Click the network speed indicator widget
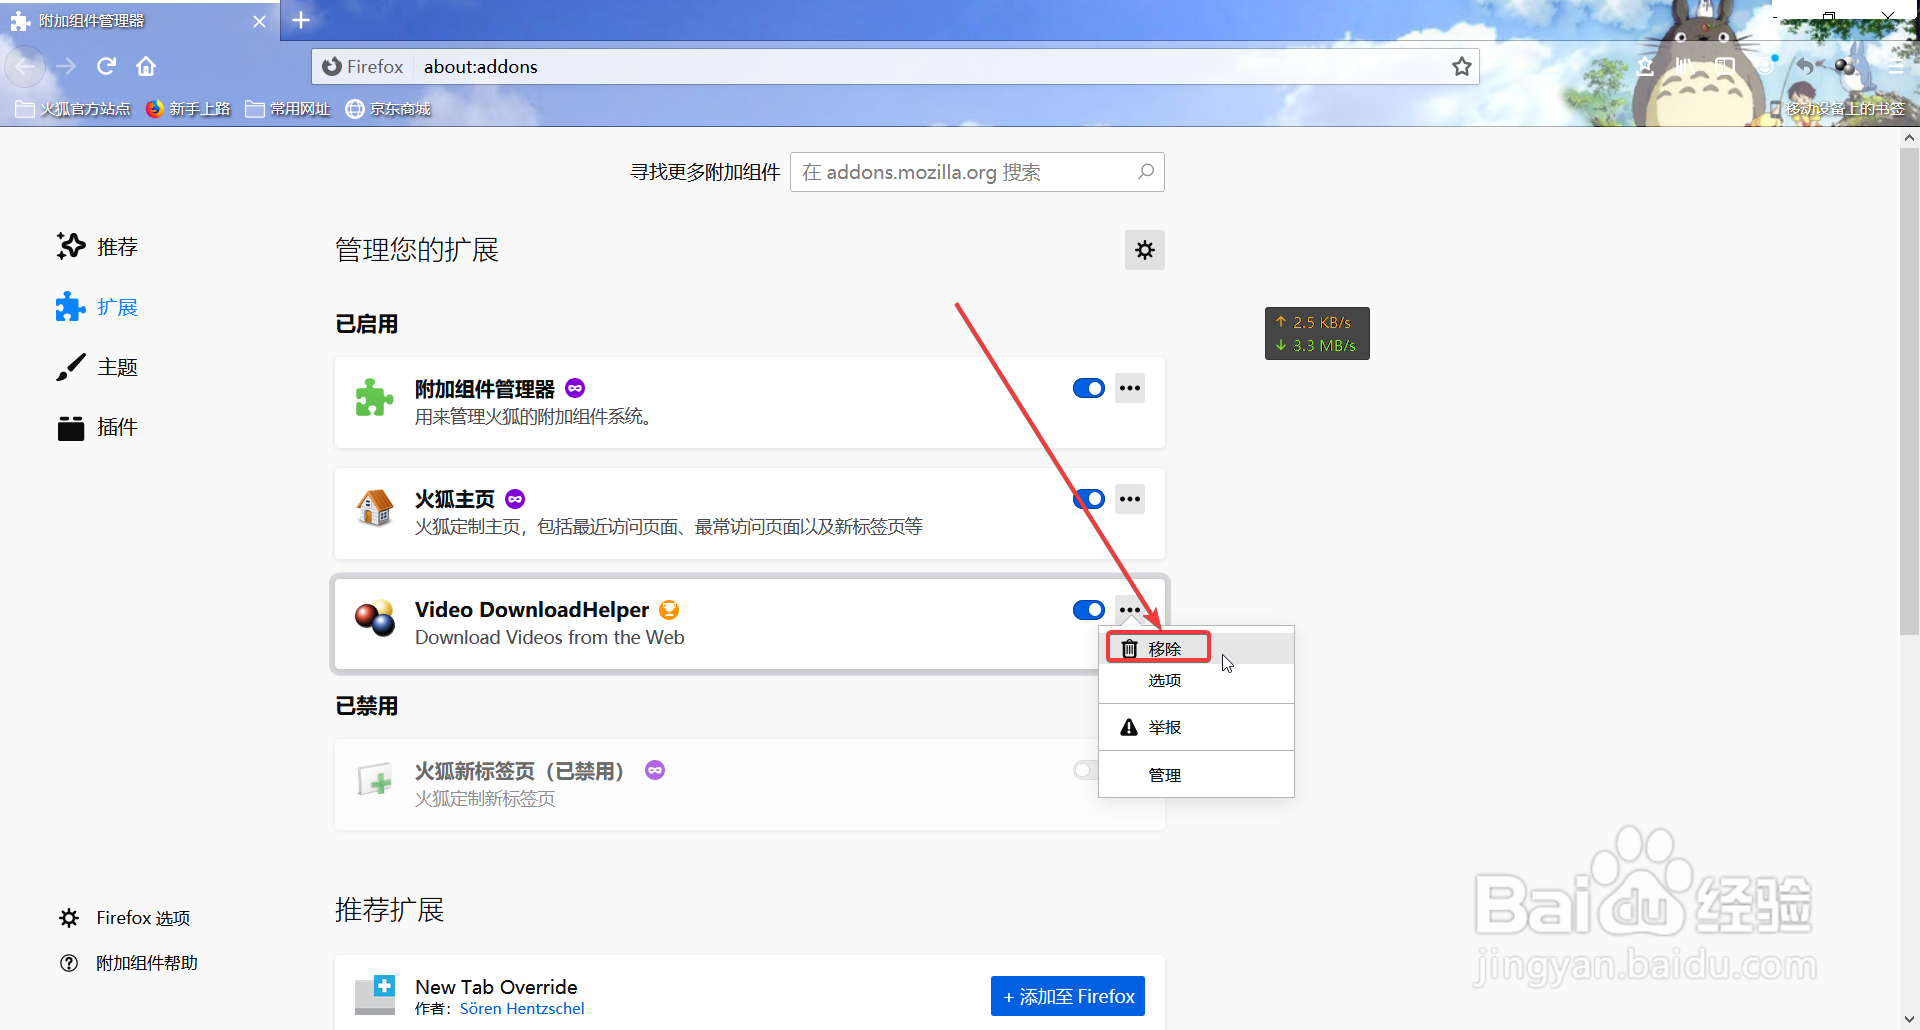The image size is (1920, 1030). coord(1317,333)
